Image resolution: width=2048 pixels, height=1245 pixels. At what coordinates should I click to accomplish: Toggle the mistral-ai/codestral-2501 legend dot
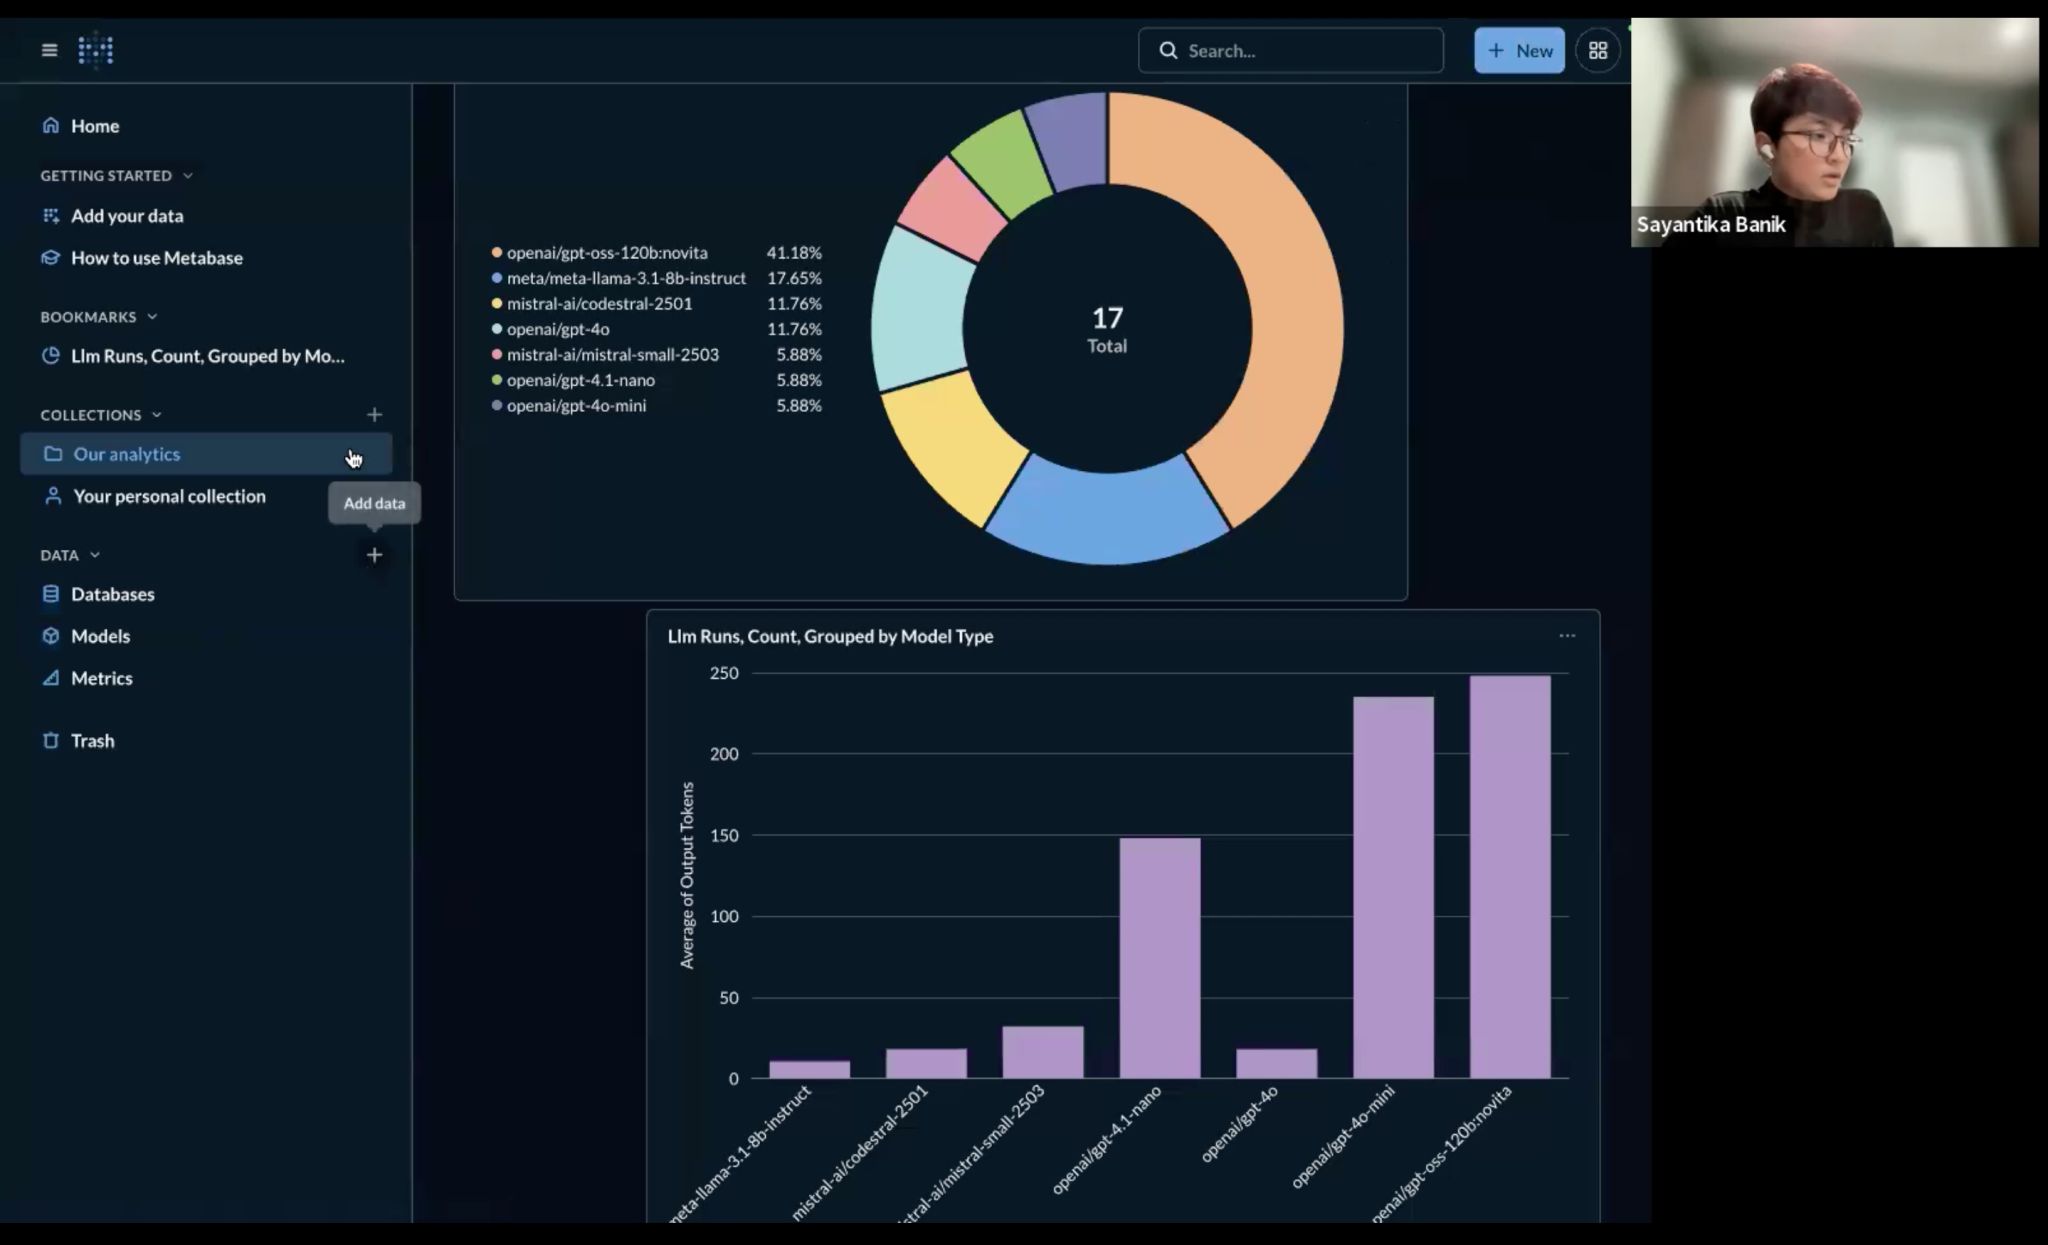(496, 303)
